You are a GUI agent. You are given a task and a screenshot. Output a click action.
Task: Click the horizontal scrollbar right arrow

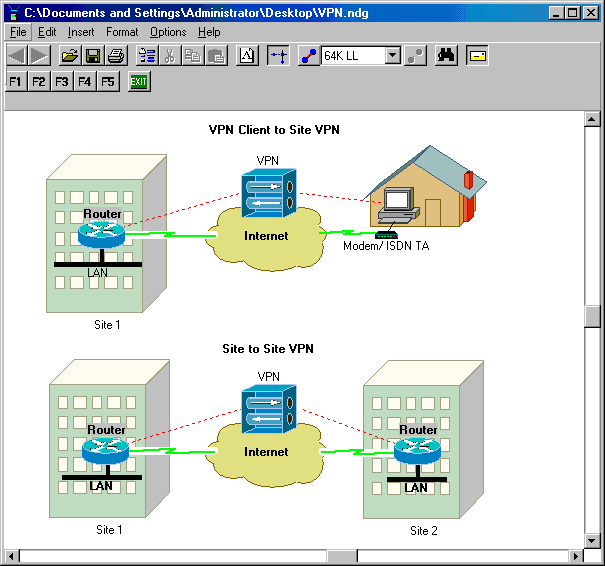tap(576, 556)
